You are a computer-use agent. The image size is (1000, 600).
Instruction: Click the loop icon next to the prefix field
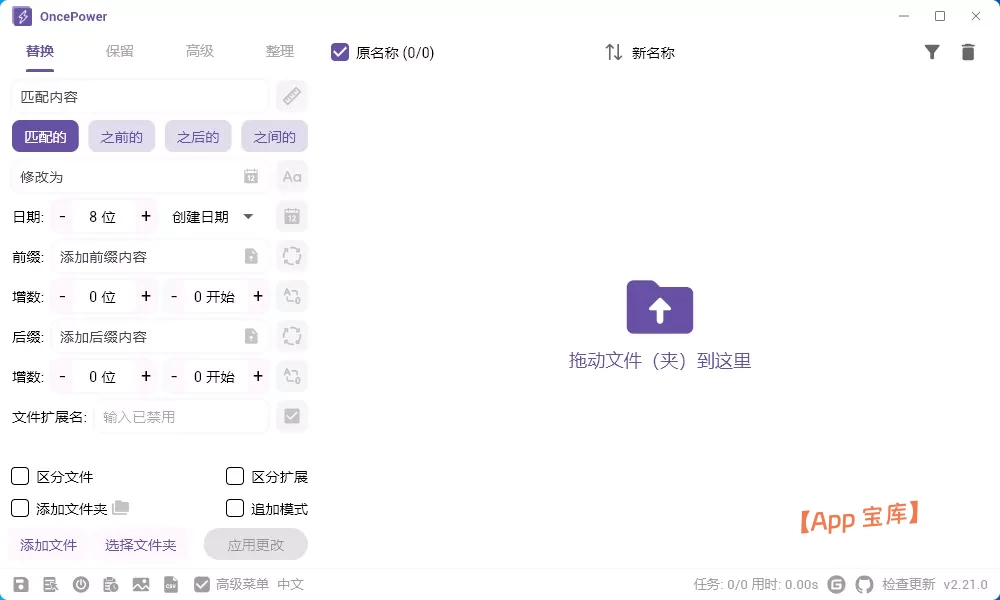click(x=291, y=256)
